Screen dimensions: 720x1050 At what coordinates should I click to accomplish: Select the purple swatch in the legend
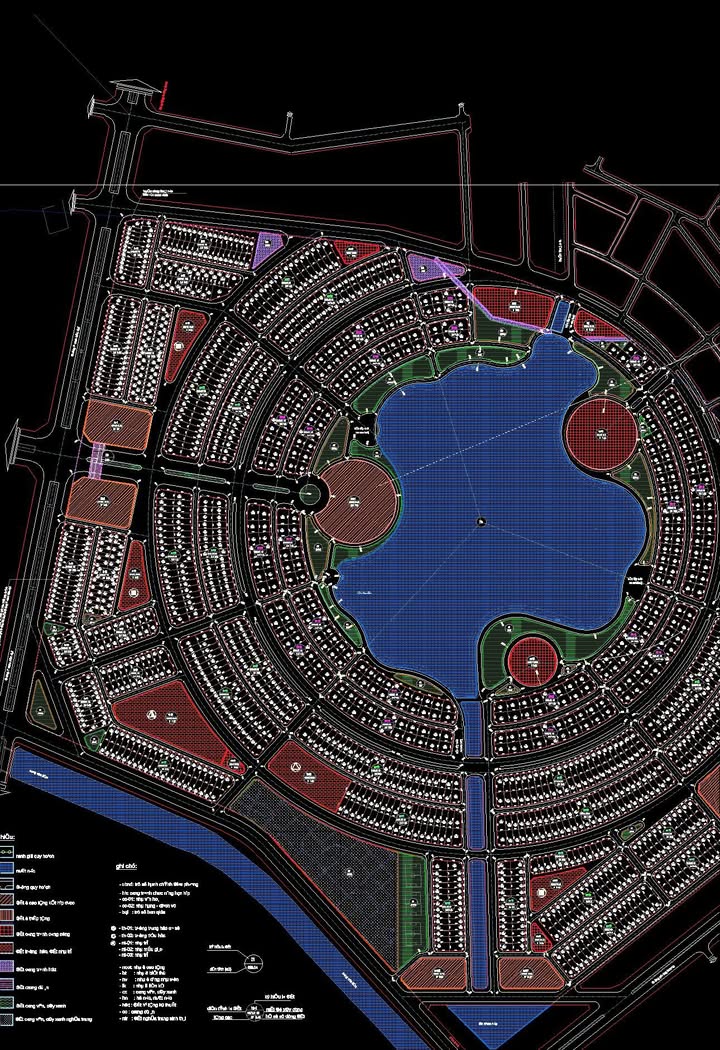(6, 967)
